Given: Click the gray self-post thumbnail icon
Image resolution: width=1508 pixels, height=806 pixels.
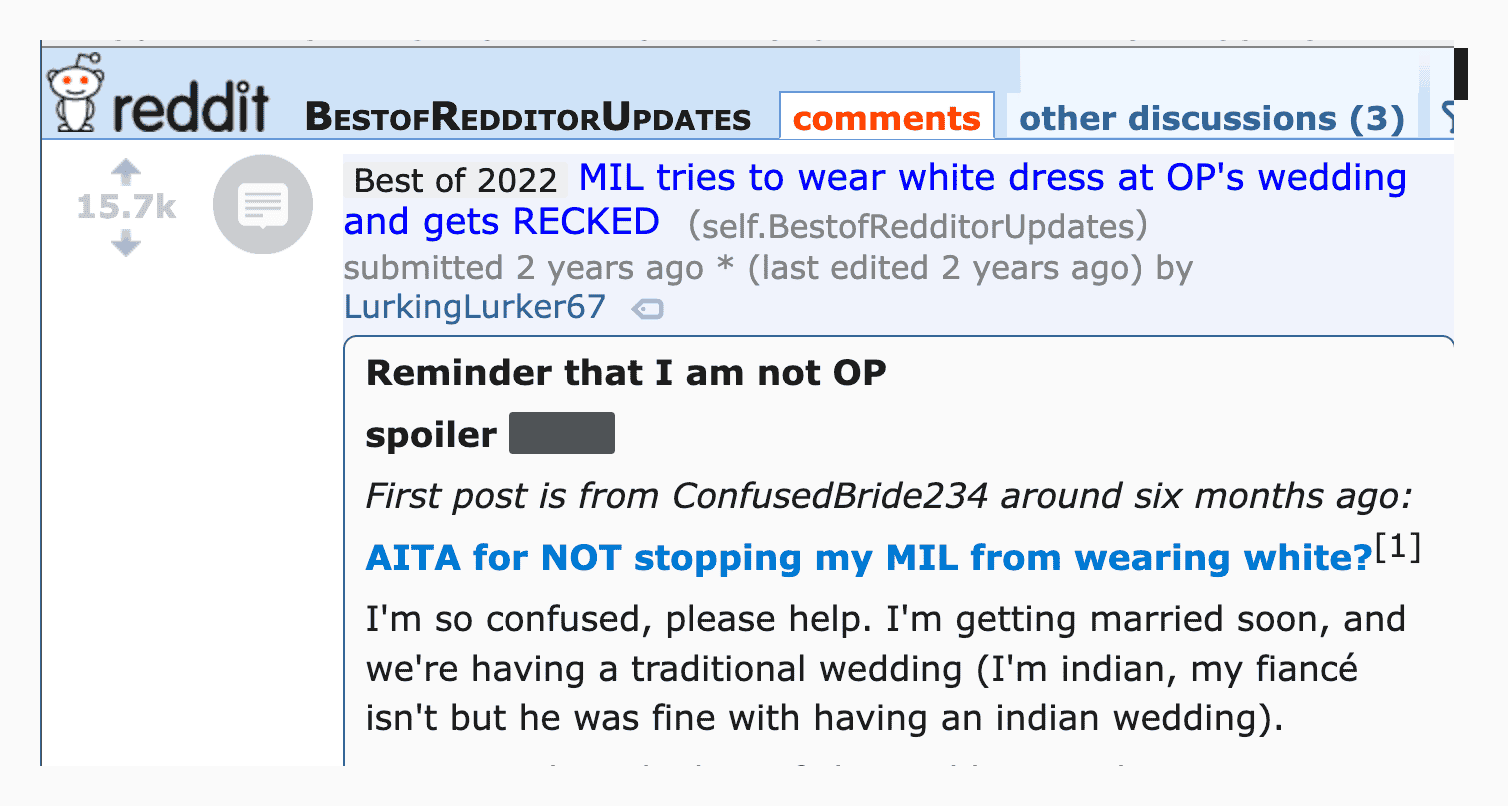Looking at the screenshot, I should coord(263,205).
